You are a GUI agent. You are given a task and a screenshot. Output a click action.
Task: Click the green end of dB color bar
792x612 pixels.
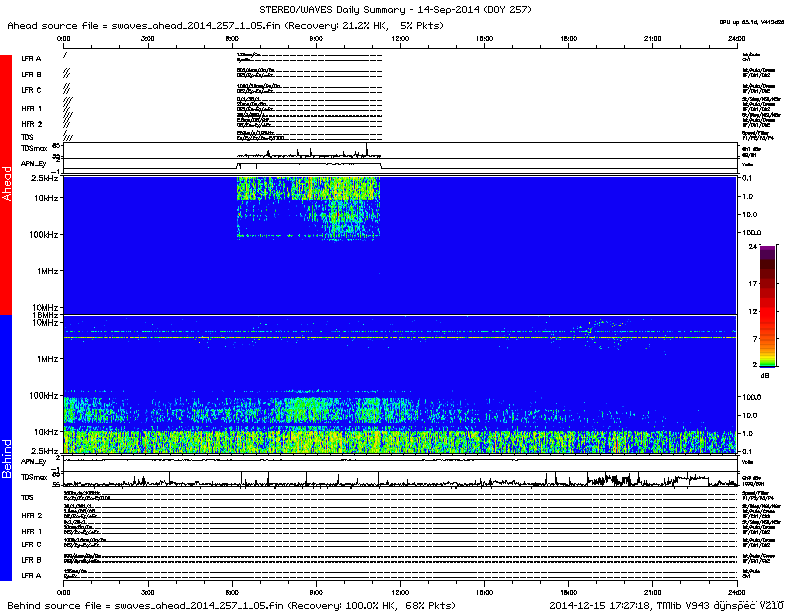point(767,364)
